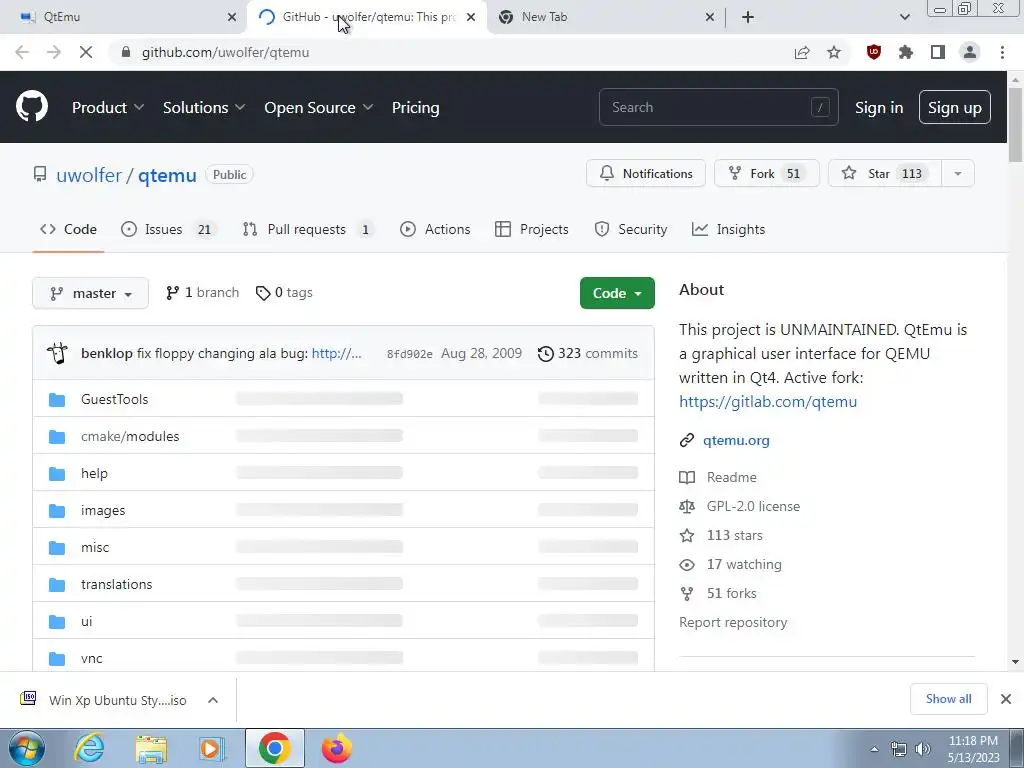
Task: Expand download options for Win Xp iso
Action: pyautogui.click(x=213, y=700)
